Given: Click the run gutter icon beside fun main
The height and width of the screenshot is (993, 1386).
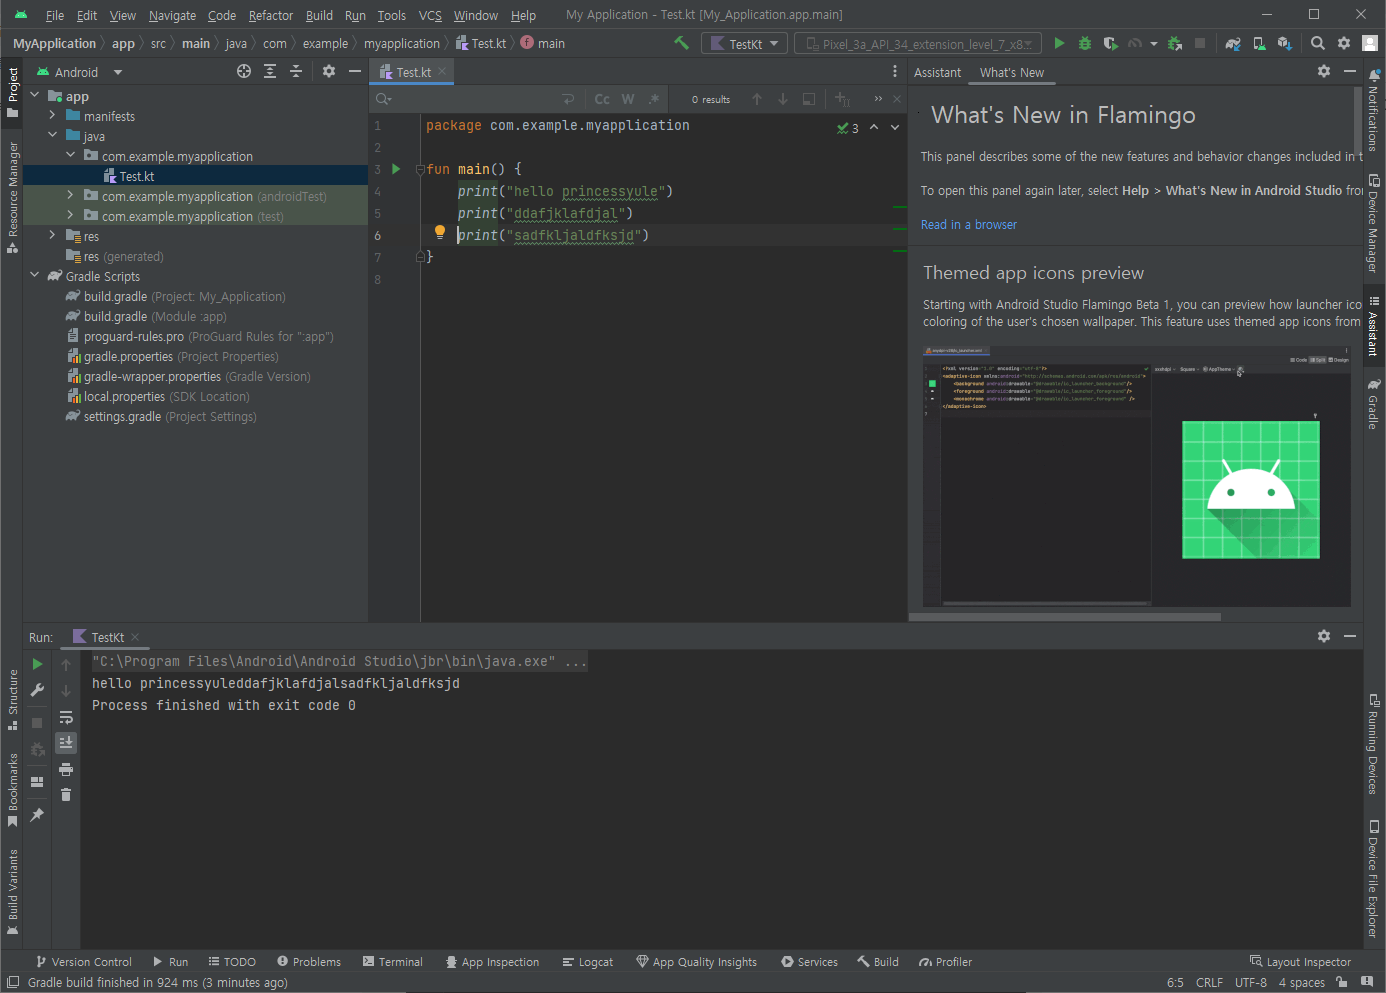Looking at the screenshot, I should pos(396,169).
